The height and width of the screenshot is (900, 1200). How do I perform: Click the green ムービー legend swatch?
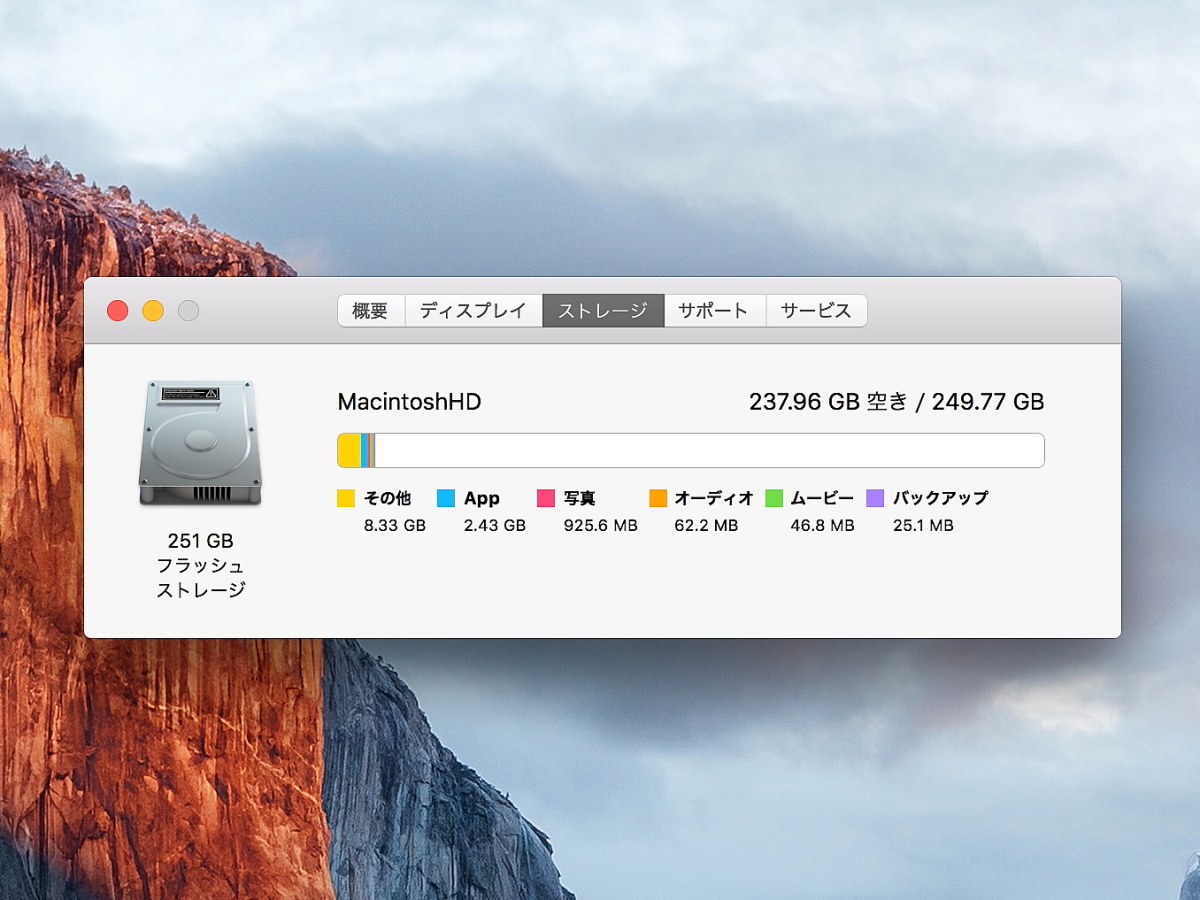click(x=774, y=498)
